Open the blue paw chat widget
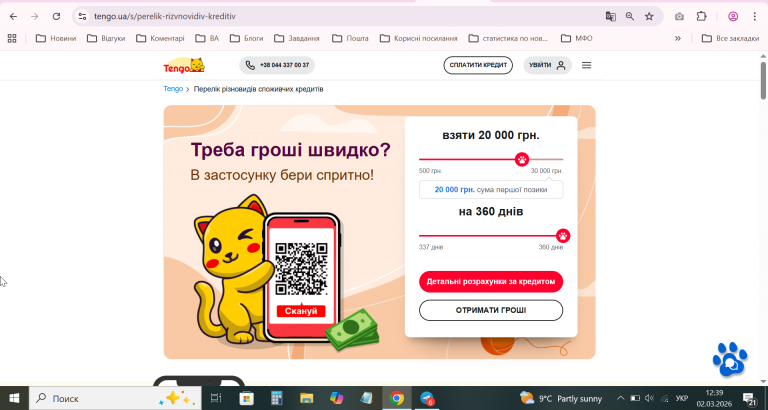The image size is (768, 410). [730, 359]
